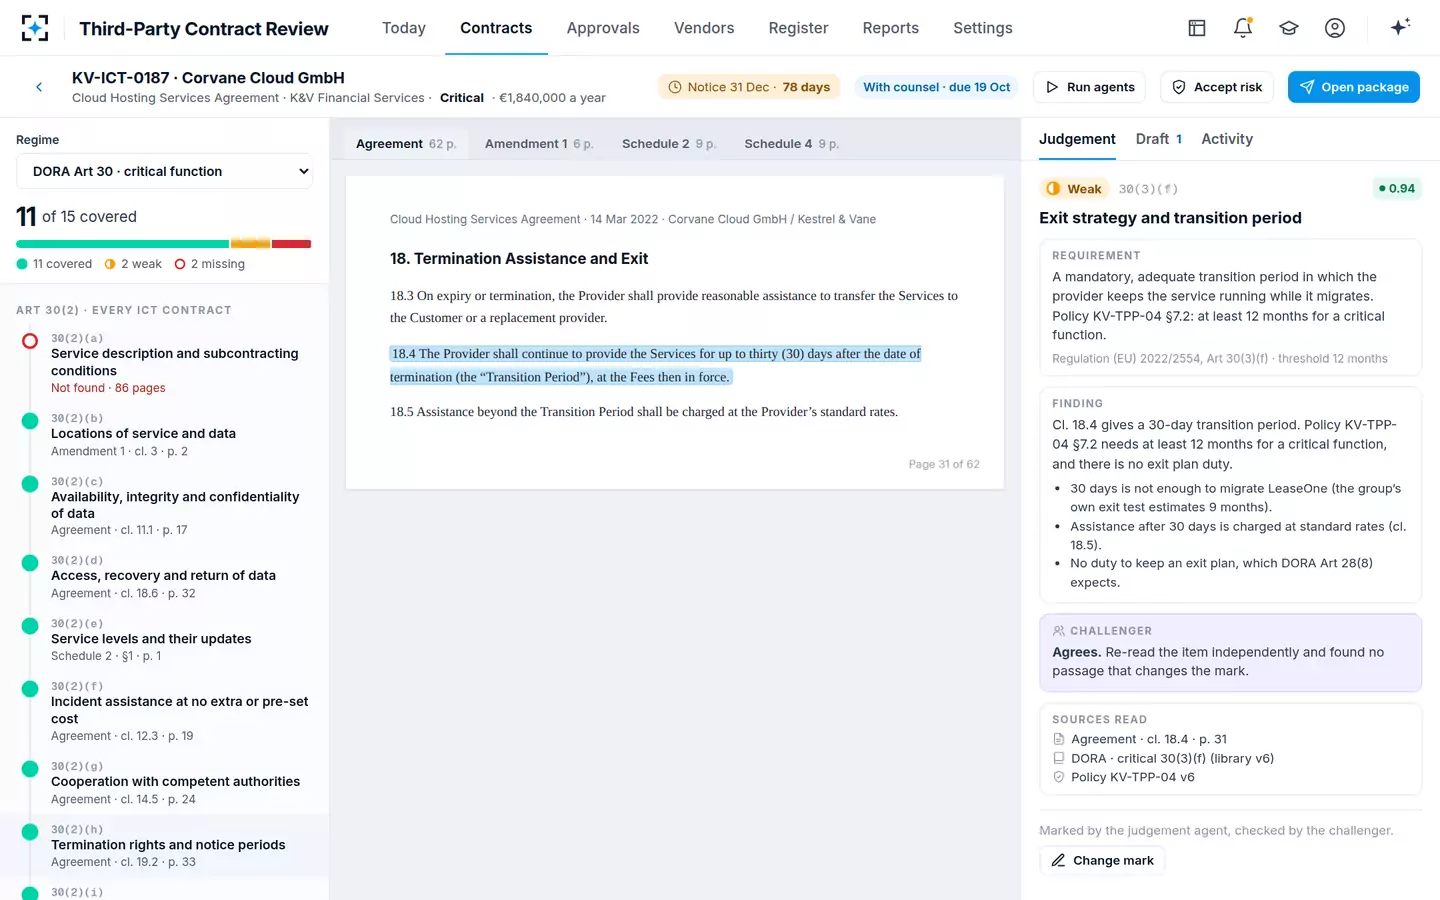Click the coverage progress bar
Viewport: 1440px width, 900px height.
pos(164,244)
